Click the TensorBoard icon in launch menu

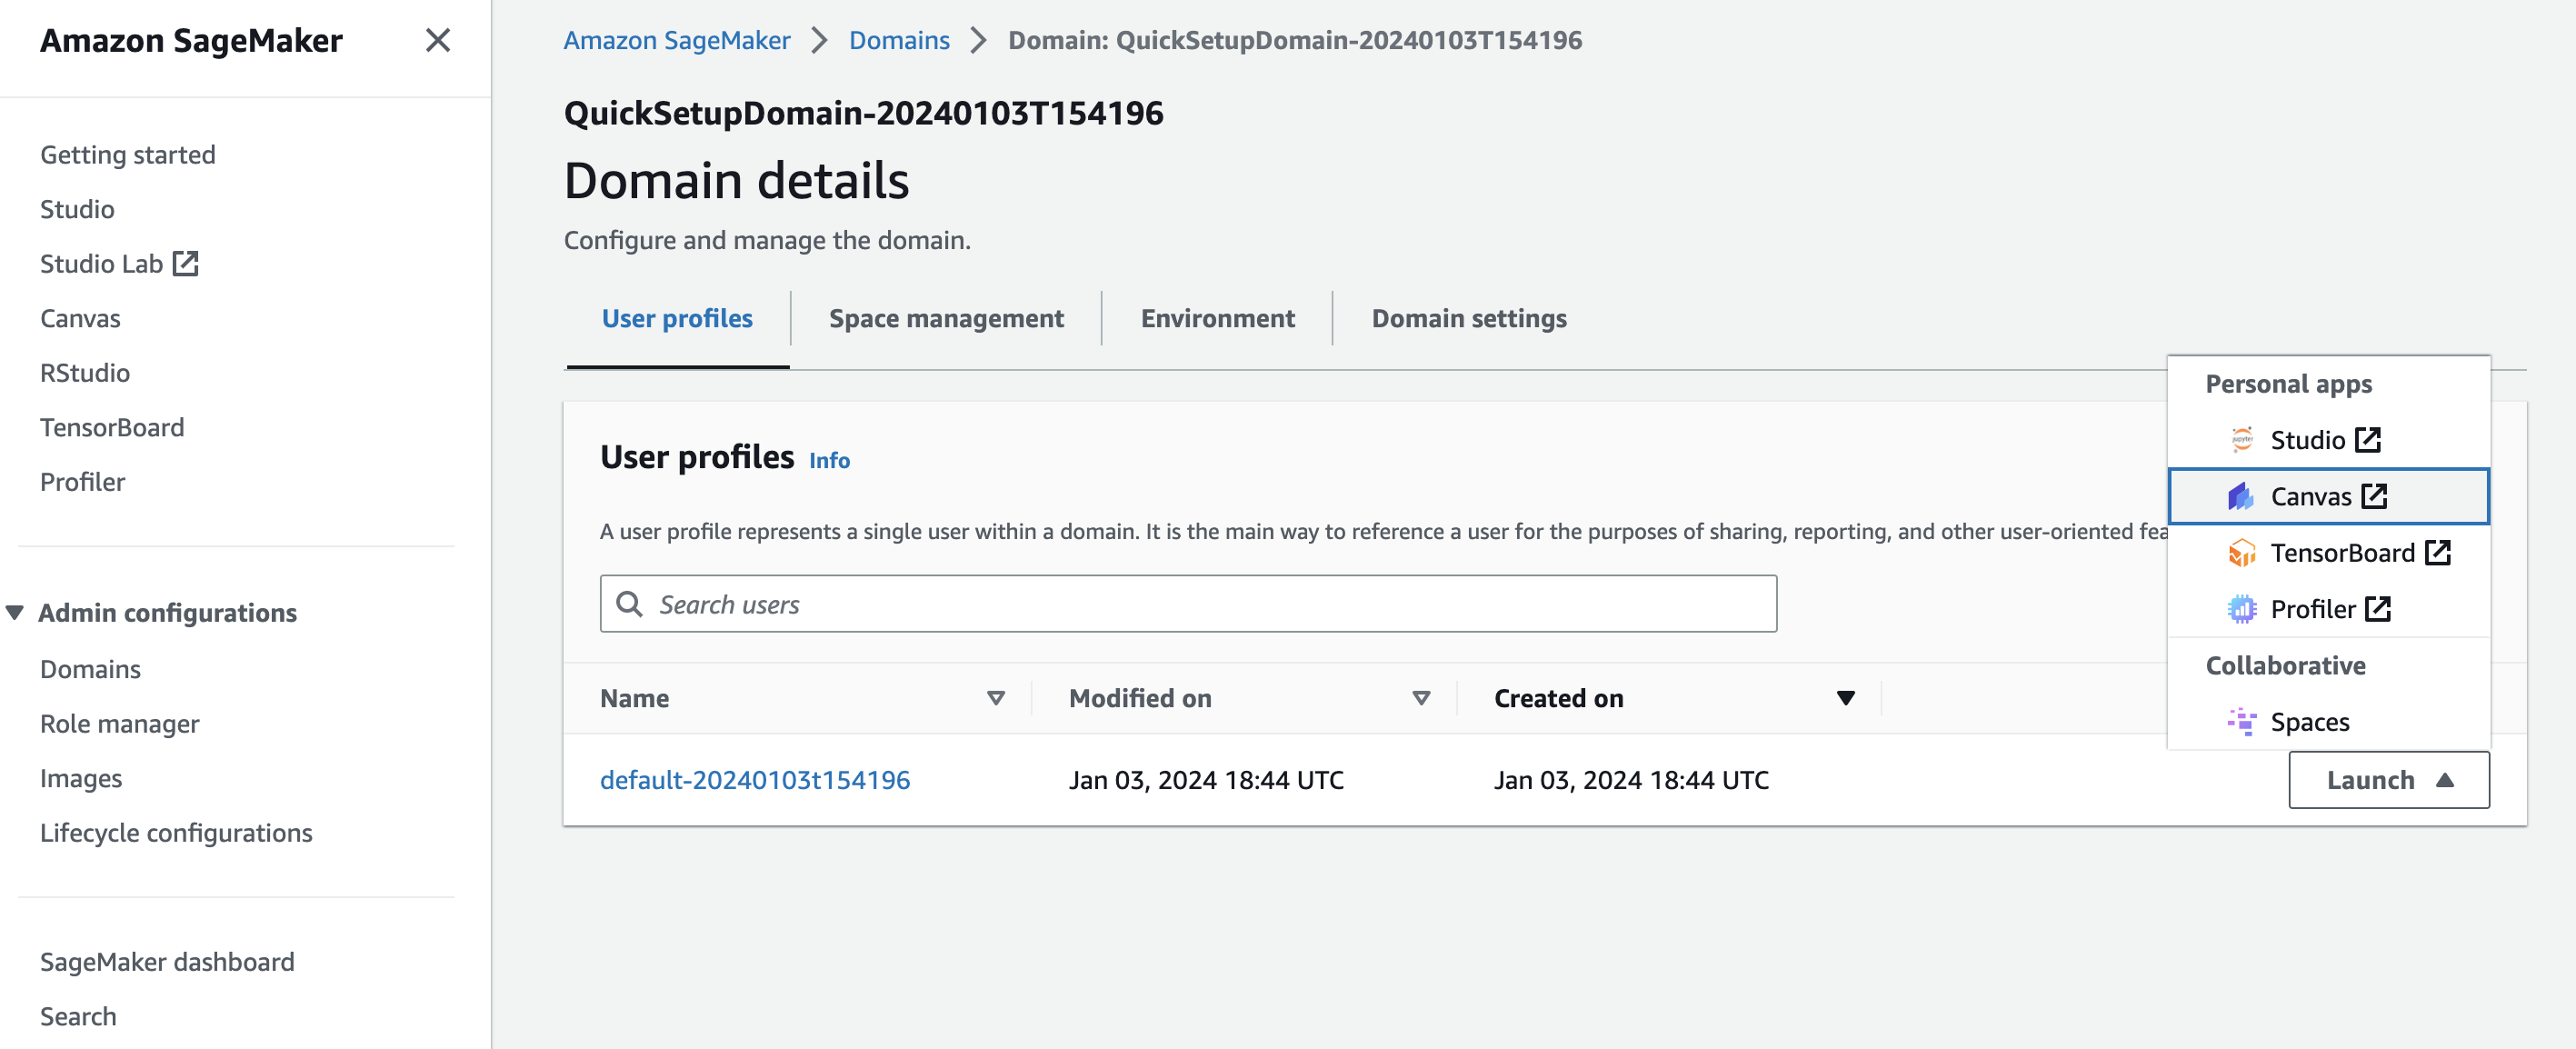pyautogui.click(x=2241, y=553)
